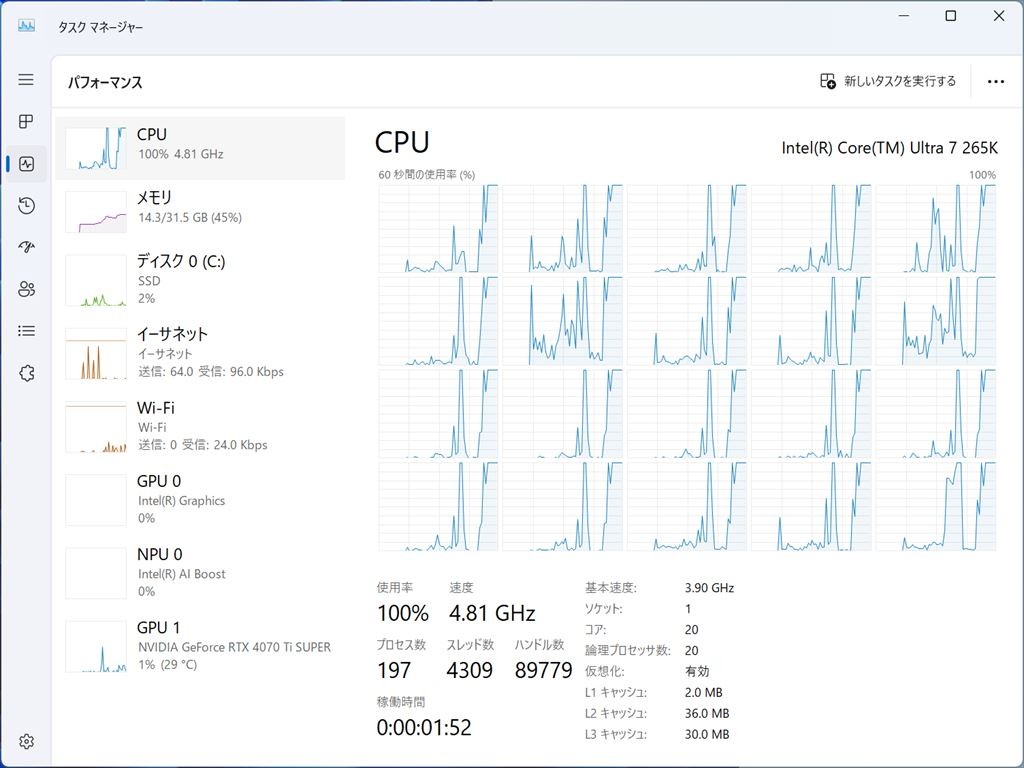The height and width of the screenshot is (768, 1024).
Task: Select GPU 0 Intel Graphics item
Action: point(200,499)
